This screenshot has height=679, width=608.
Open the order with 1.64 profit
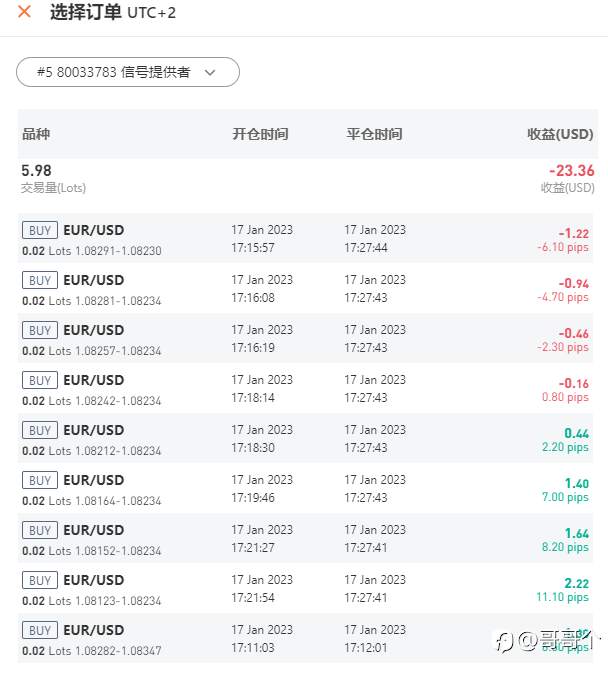tap(305, 538)
